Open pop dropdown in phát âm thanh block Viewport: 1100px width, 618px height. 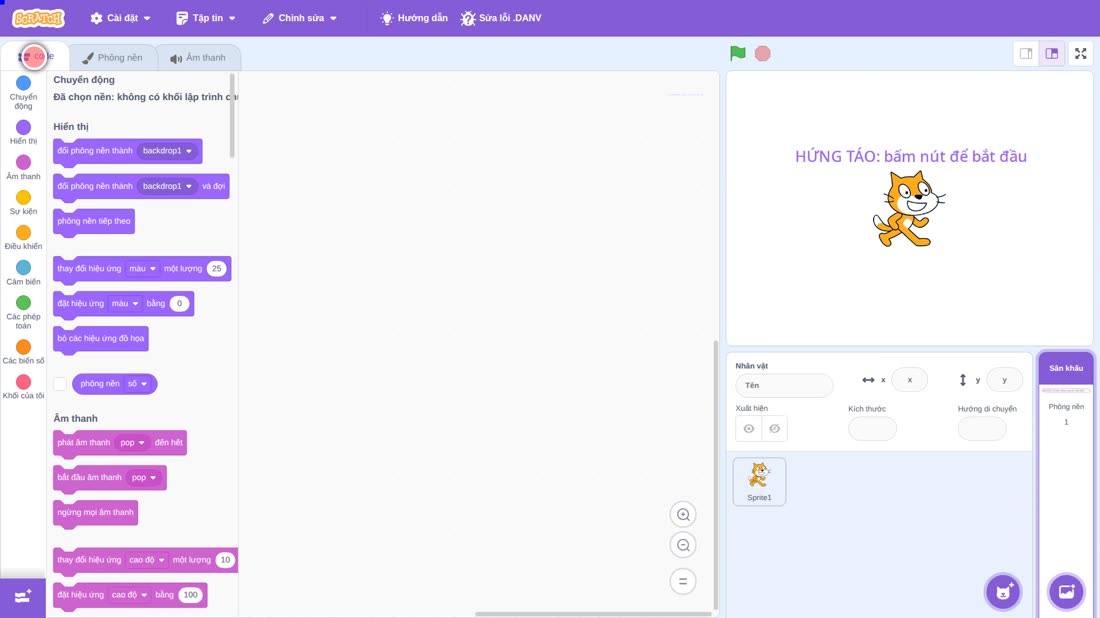click(x=132, y=443)
